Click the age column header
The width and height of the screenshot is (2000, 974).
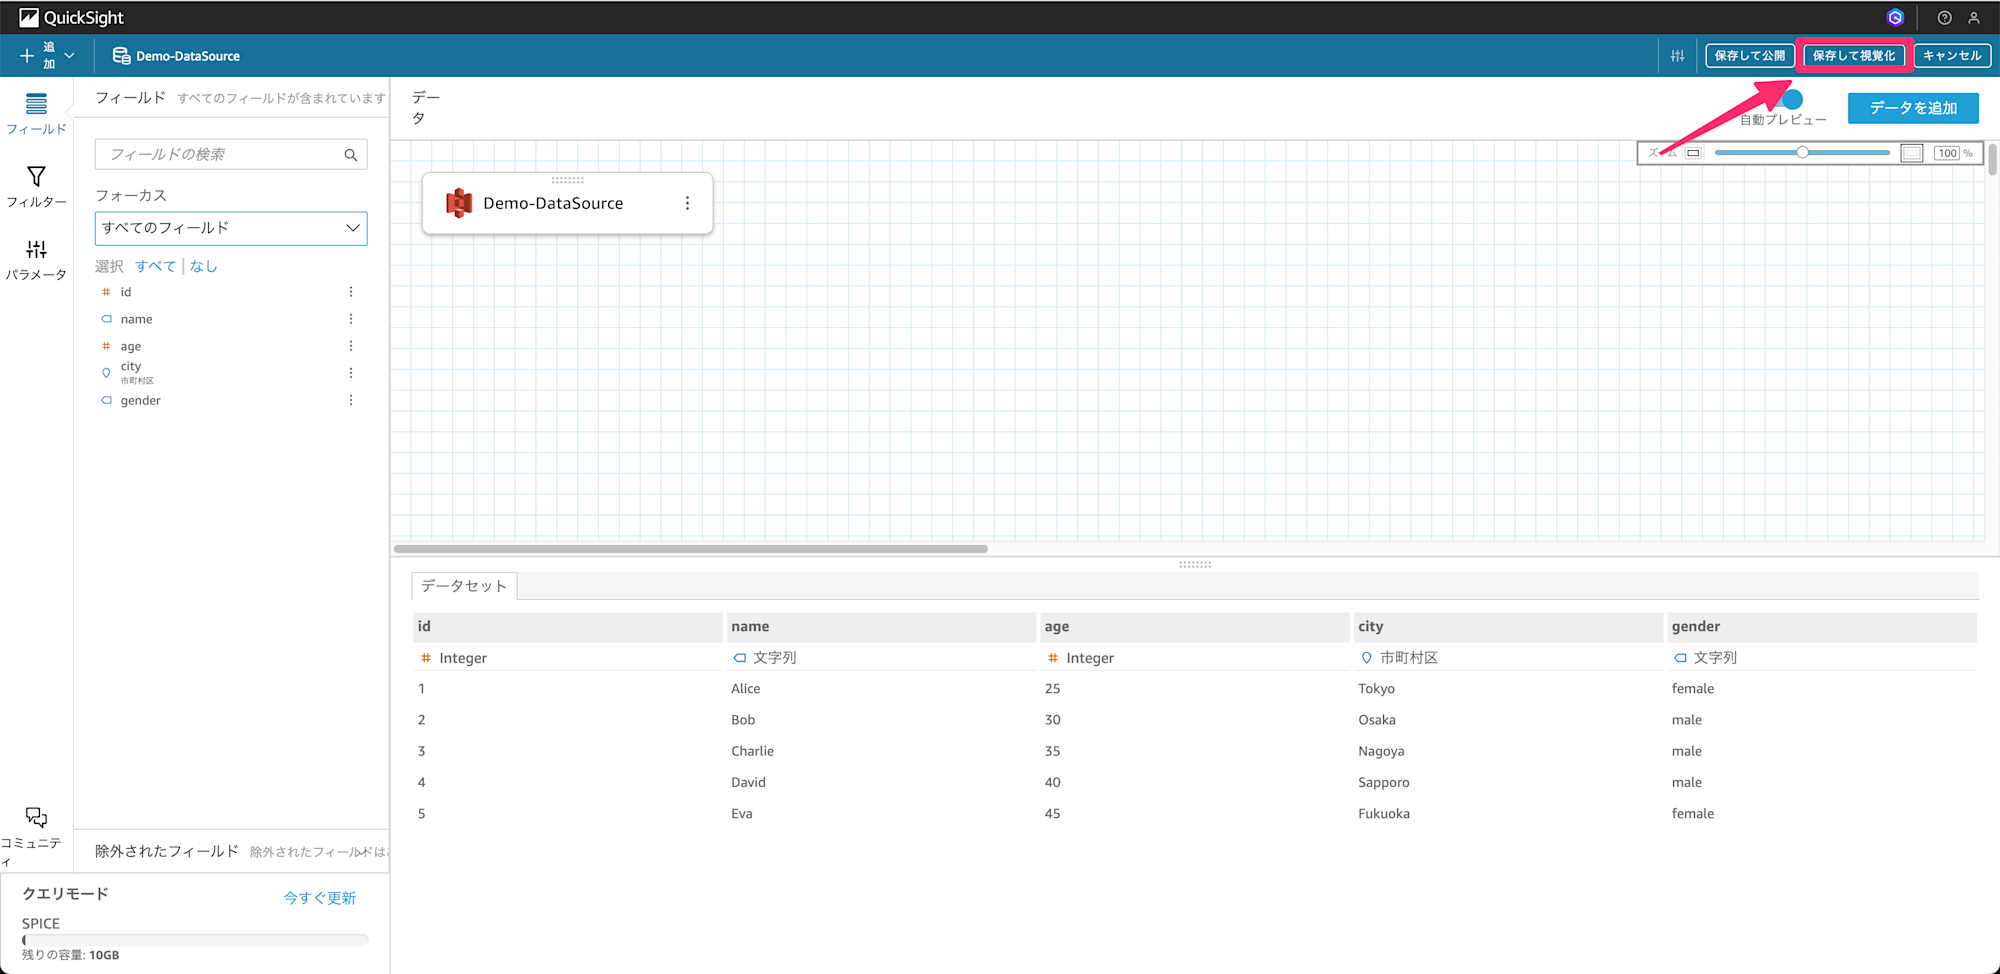pos(1195,627)
